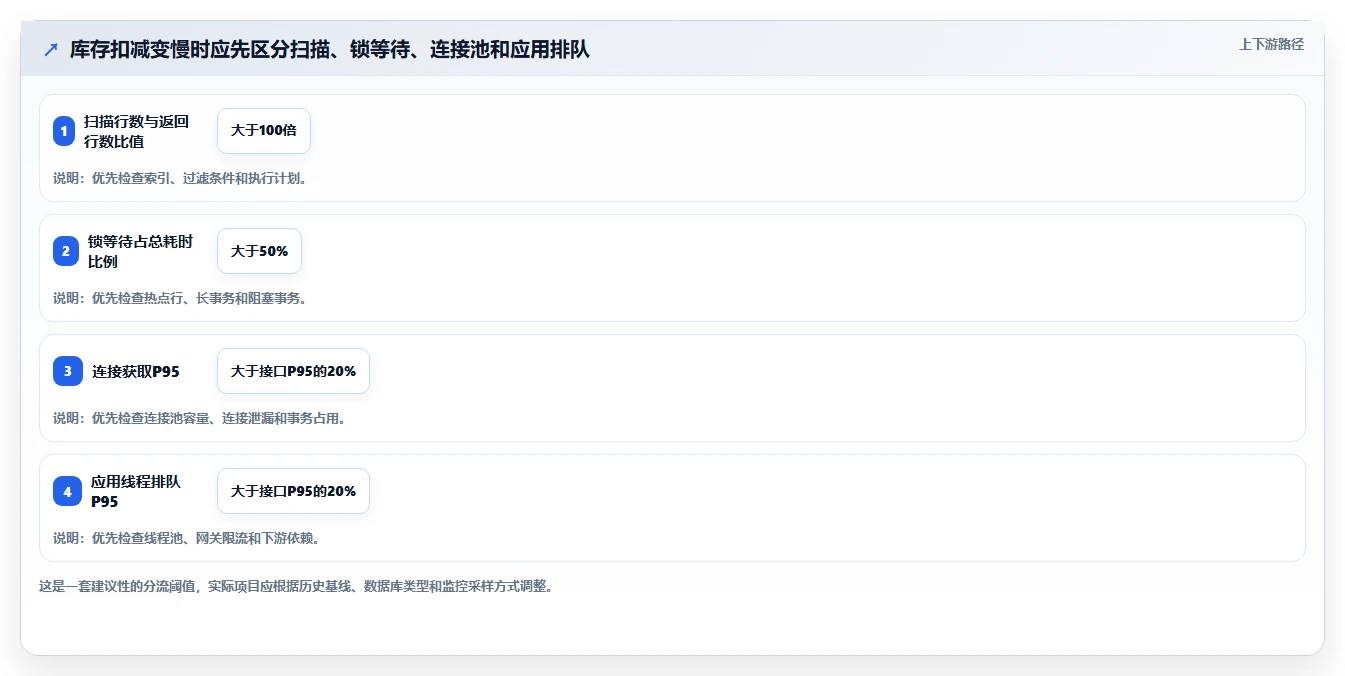Click the 锁等待占总耗时比例 label
The image size is (1345, 676).
coord(140,251)
